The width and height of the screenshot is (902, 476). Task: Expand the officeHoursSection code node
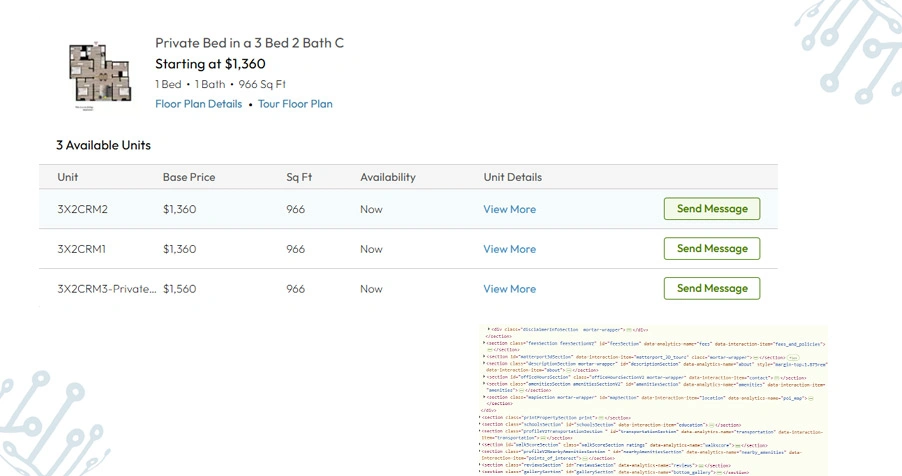pos(484,376)
